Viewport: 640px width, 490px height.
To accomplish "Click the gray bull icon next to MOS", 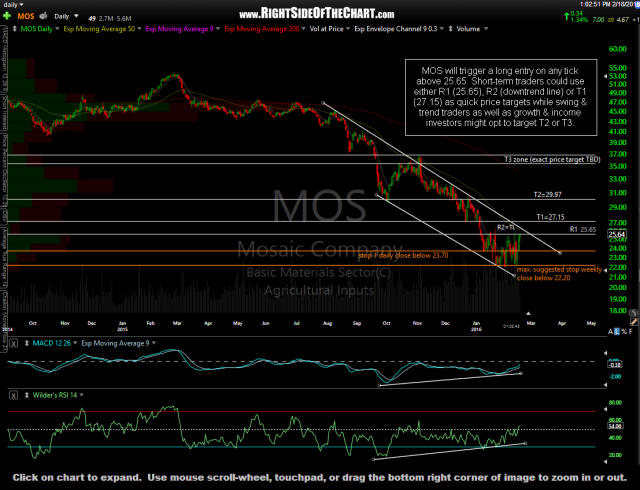I will tap(43, 16).
